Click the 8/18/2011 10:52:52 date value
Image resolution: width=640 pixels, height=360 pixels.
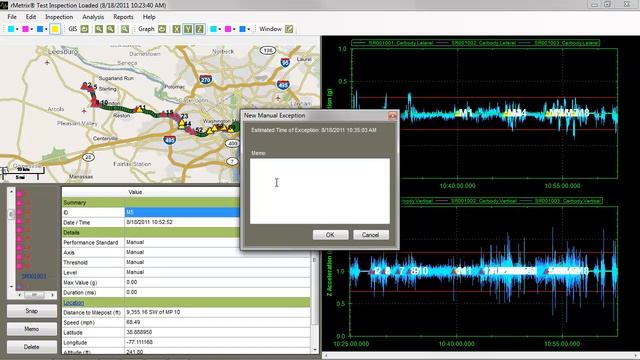(149, 222)
